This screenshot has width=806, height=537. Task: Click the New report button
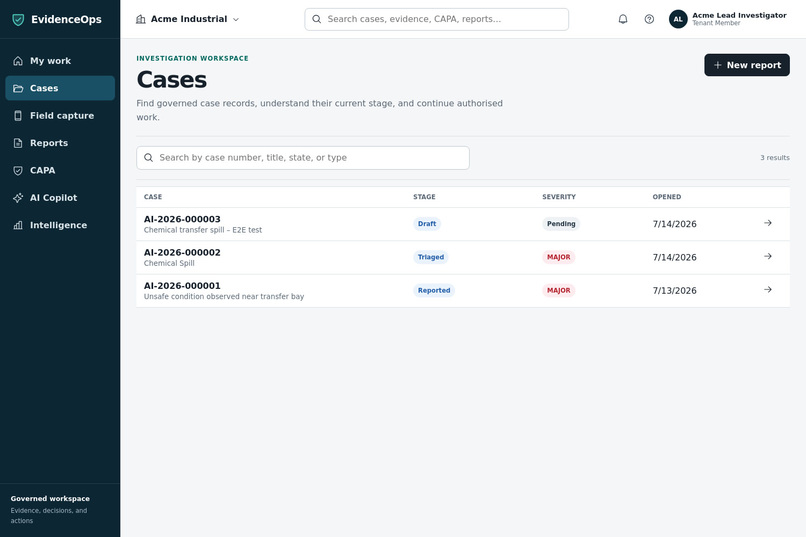[x=747, y=65]
